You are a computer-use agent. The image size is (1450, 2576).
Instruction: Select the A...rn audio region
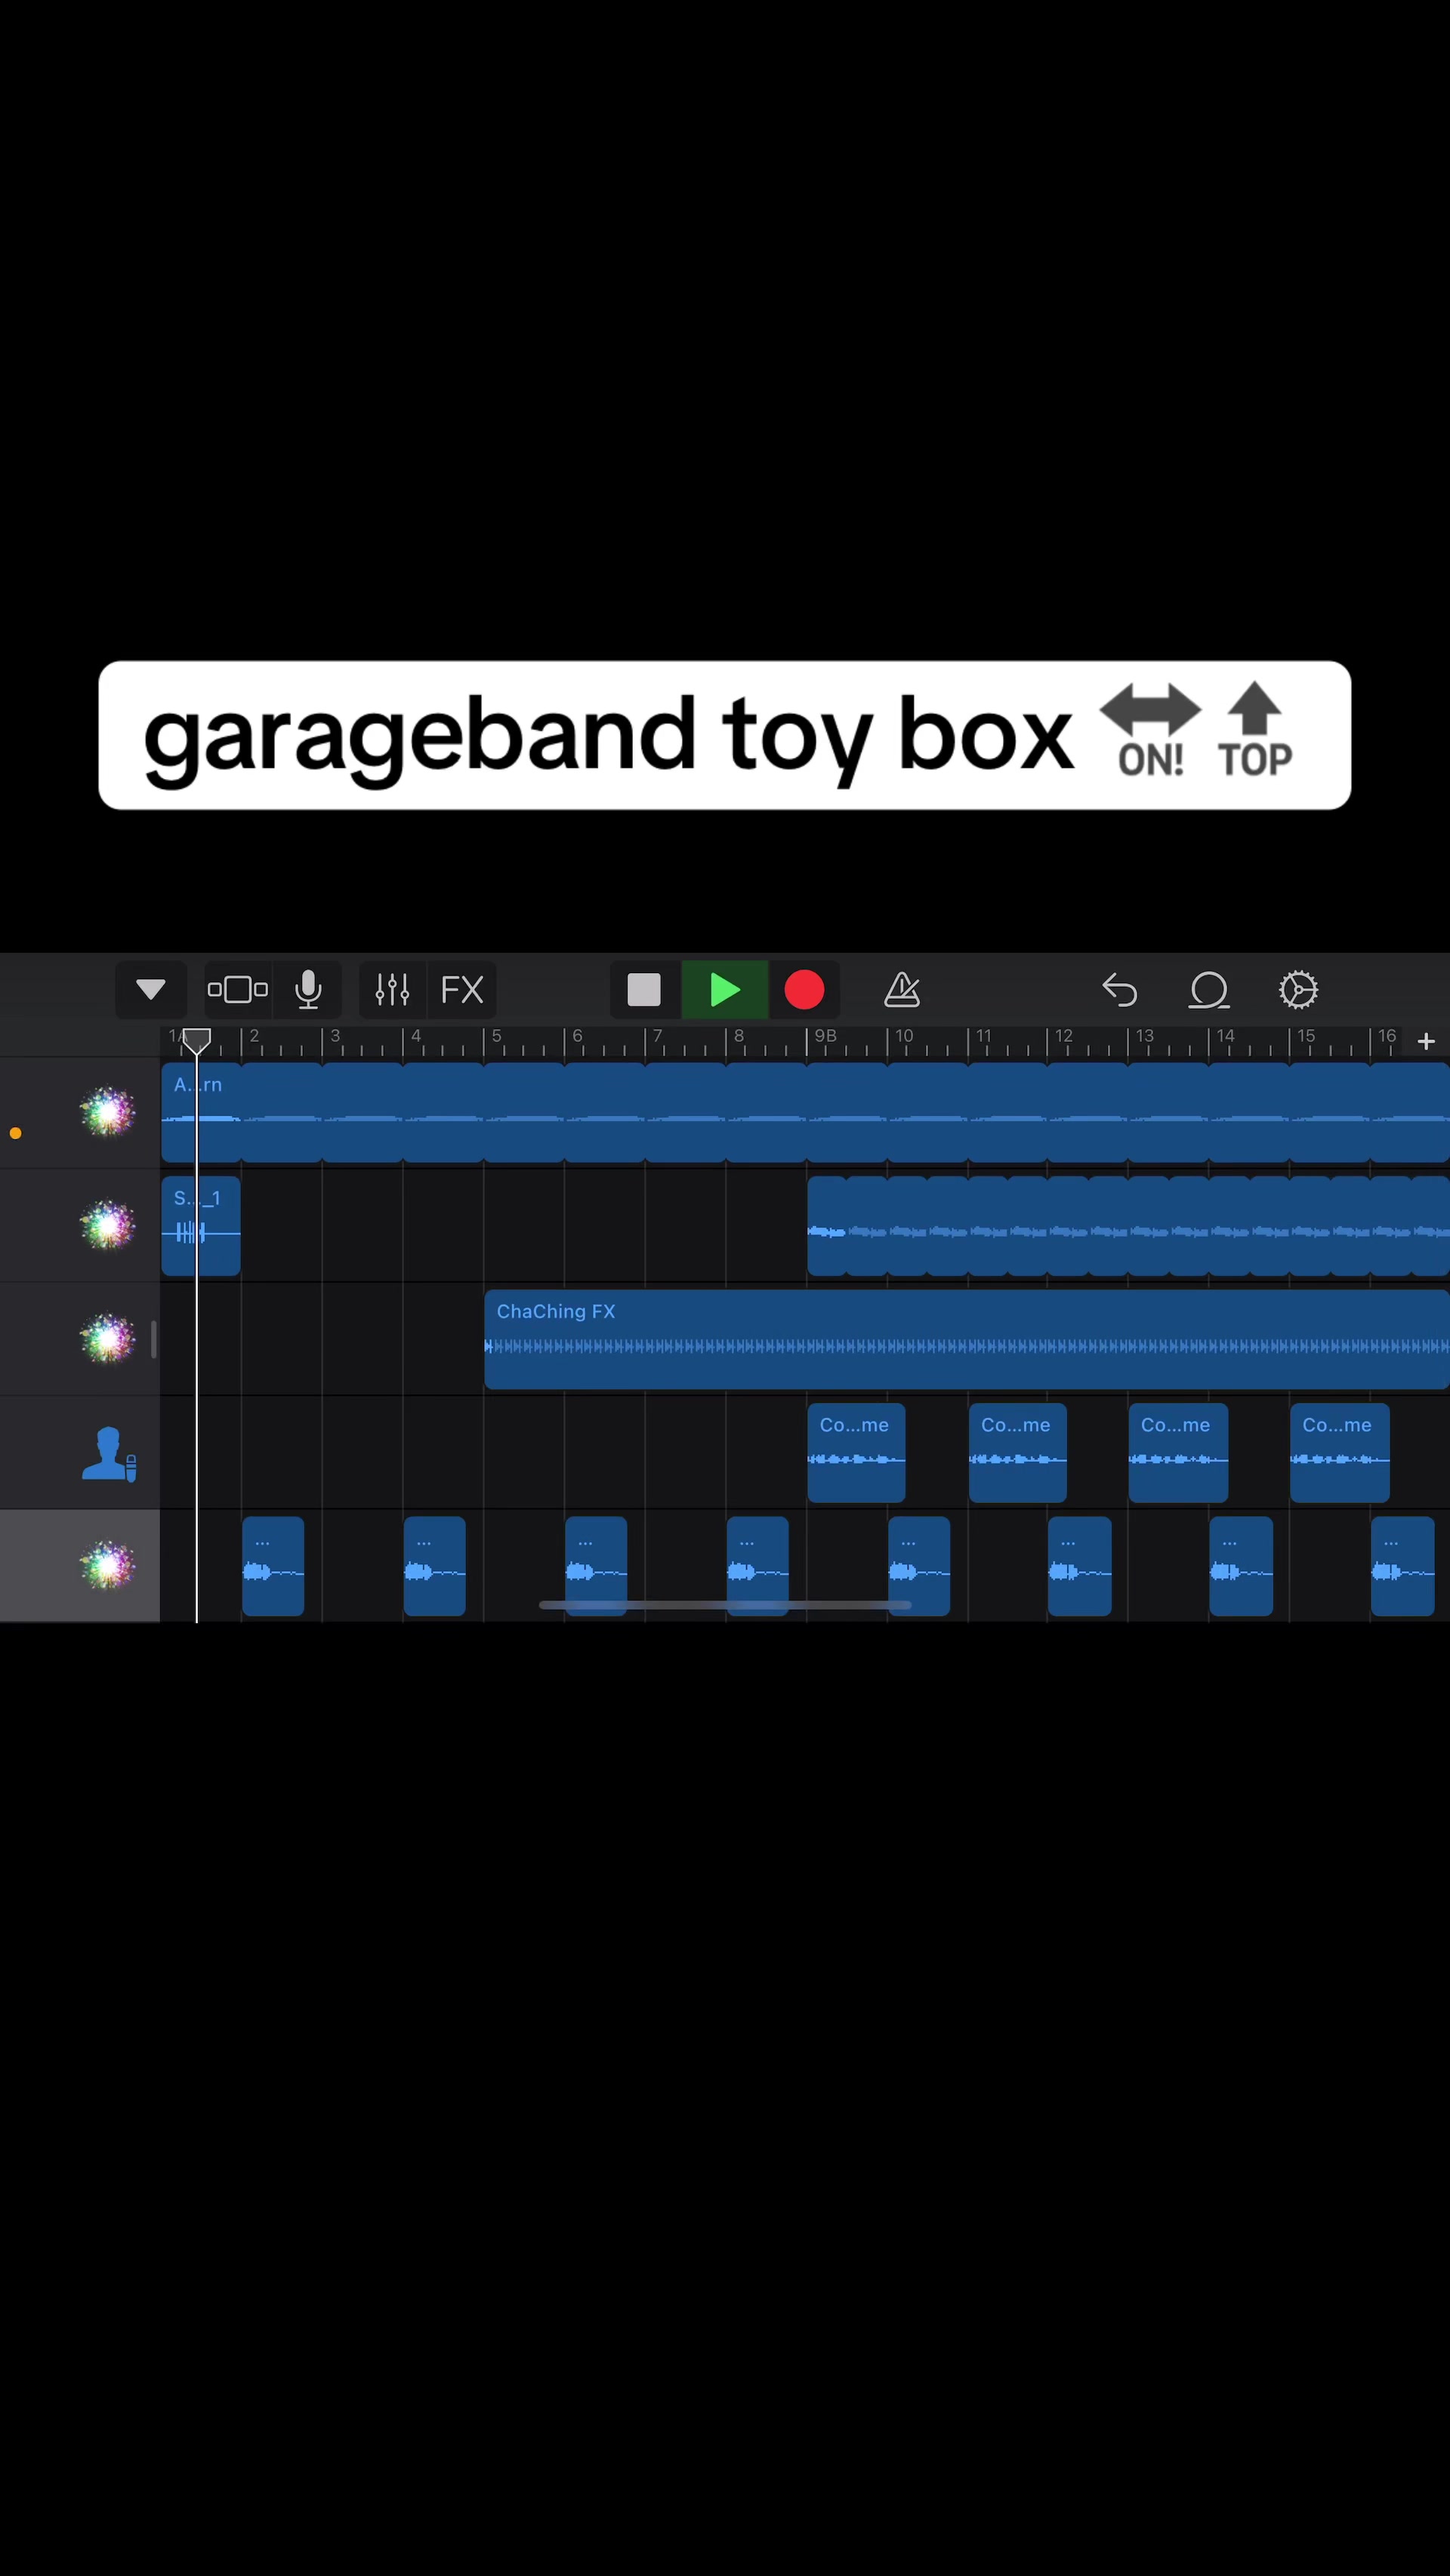tap(805, 1112)
